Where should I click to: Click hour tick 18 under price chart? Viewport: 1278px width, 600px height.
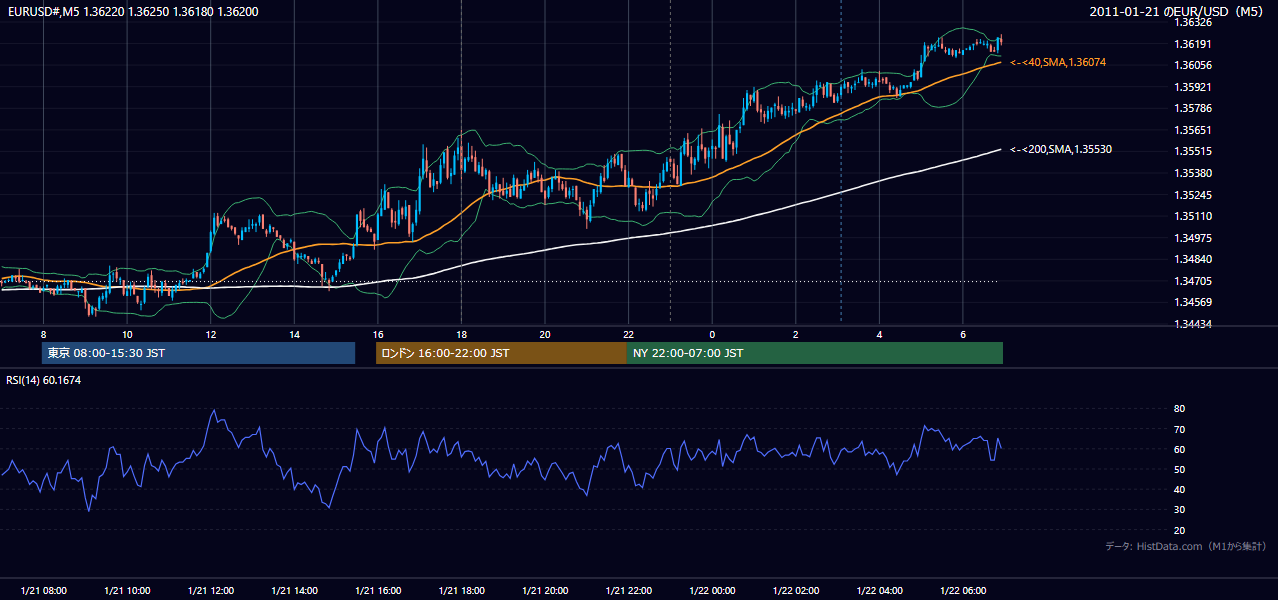tap(461, 334)
